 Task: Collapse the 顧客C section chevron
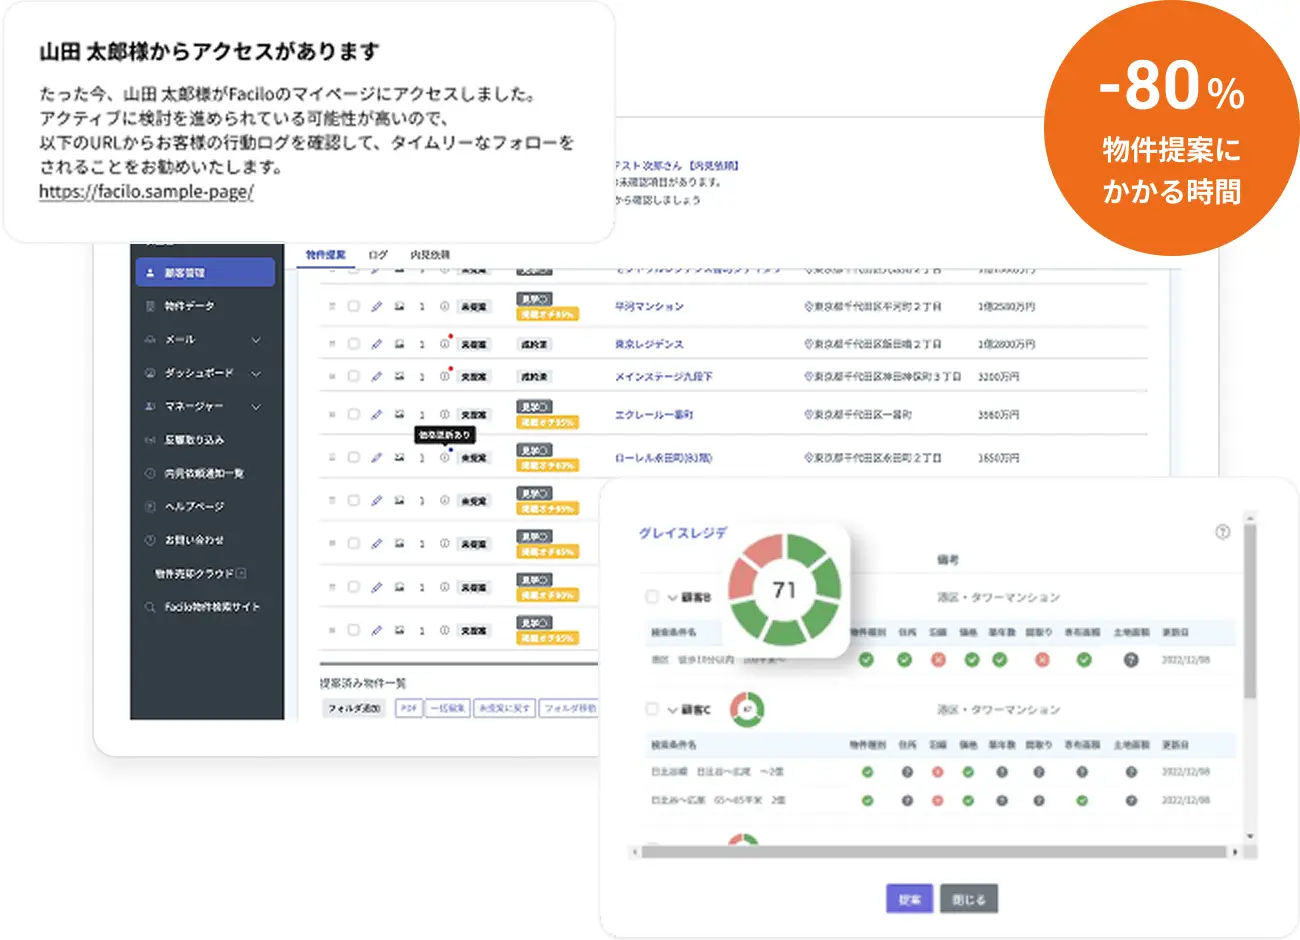point(673,710)
